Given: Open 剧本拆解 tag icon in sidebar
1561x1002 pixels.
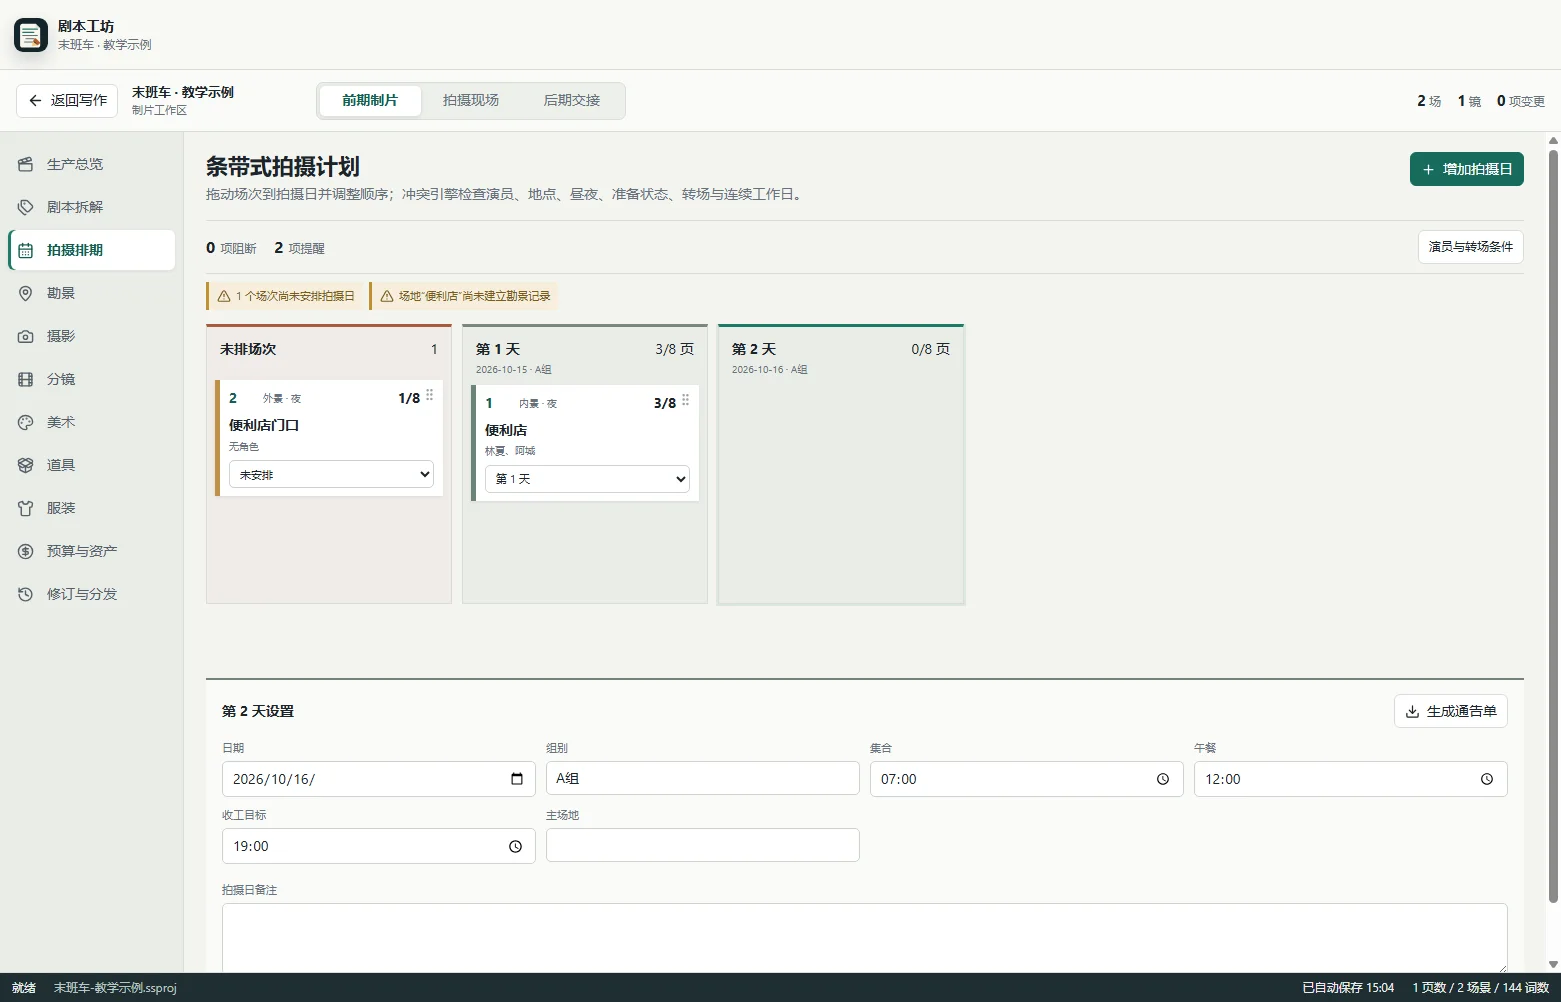Looking at the screenshot, I should (26, 207).
